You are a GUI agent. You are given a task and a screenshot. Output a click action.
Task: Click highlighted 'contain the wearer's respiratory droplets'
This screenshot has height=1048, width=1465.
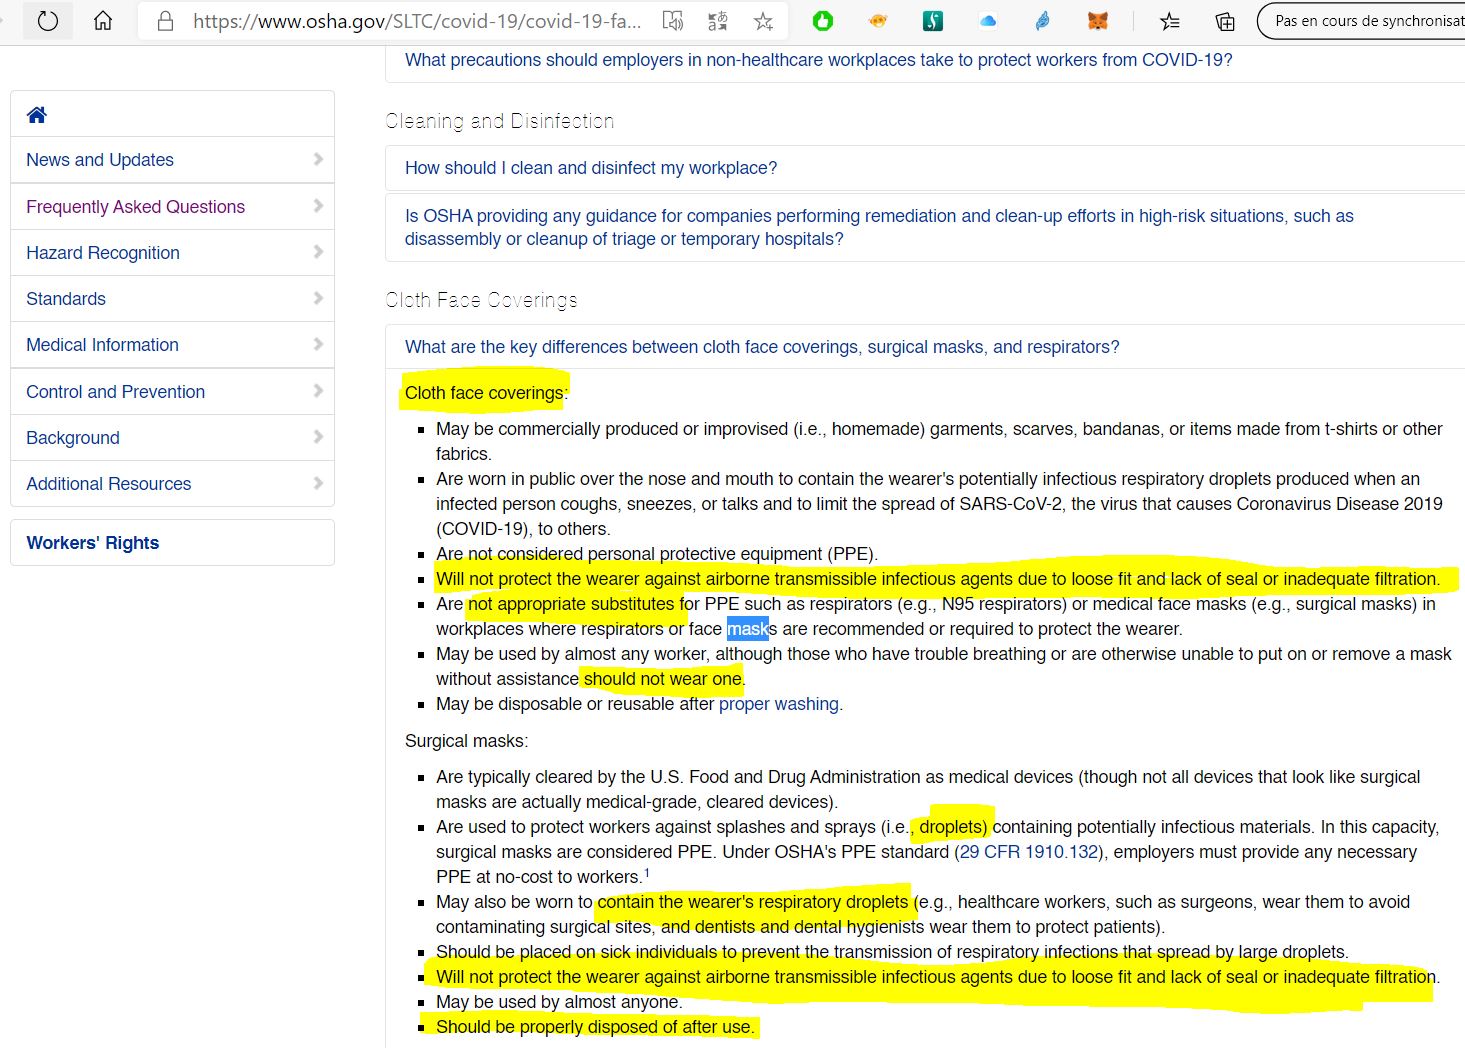pyautogui.click(x=753, y=902)
